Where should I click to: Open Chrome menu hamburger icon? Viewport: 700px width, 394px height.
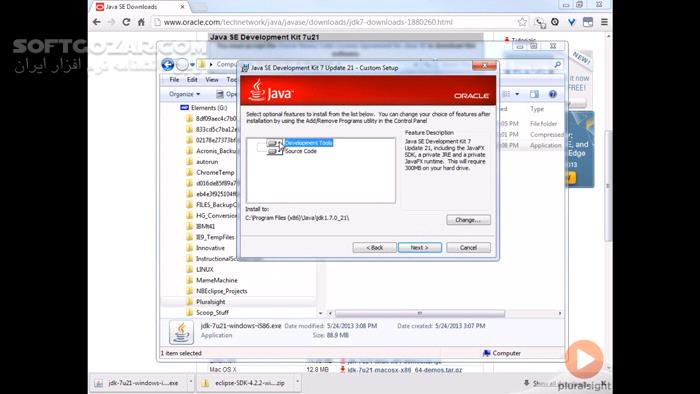tap(604, 22)
